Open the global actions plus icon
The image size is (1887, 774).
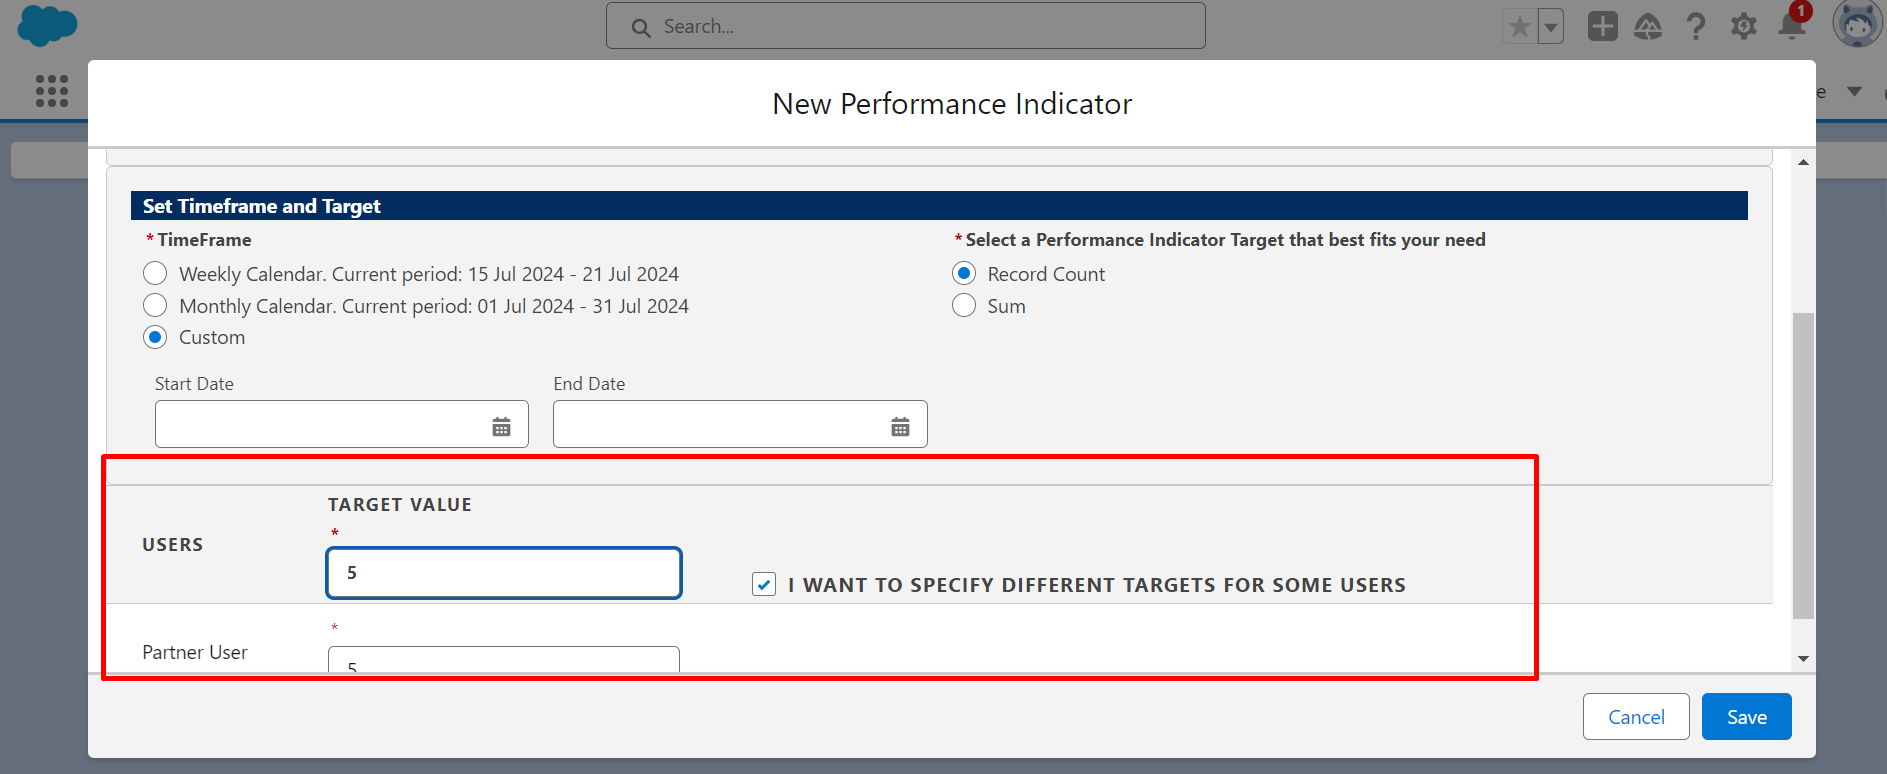tap(1602, 26)
